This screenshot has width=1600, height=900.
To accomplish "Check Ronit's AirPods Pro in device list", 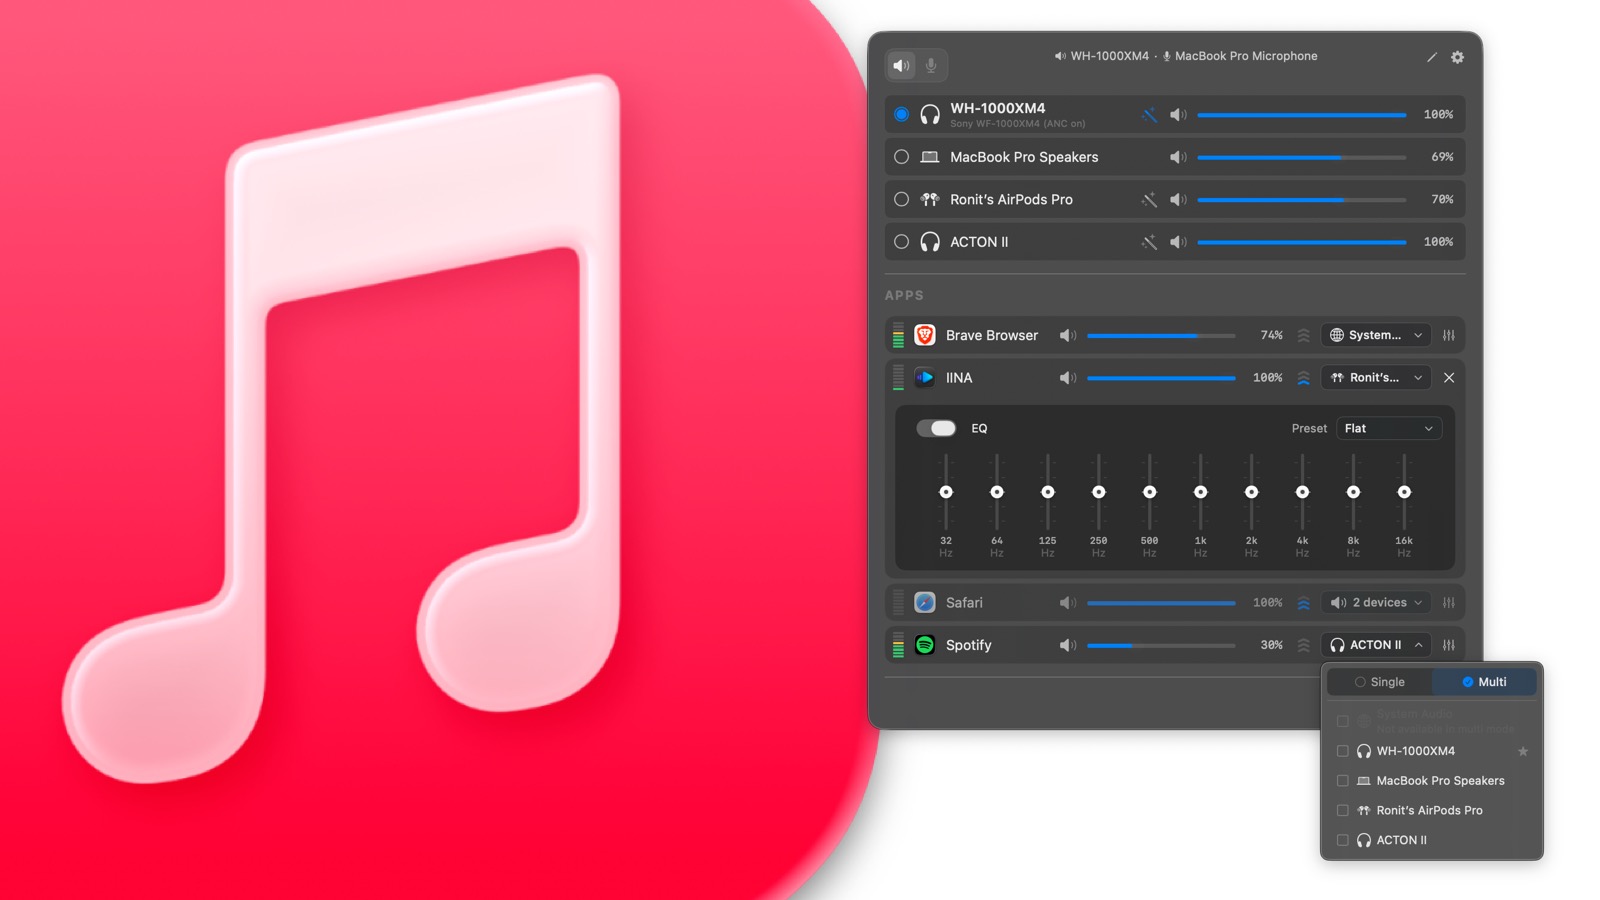I will pos(1343,811).
